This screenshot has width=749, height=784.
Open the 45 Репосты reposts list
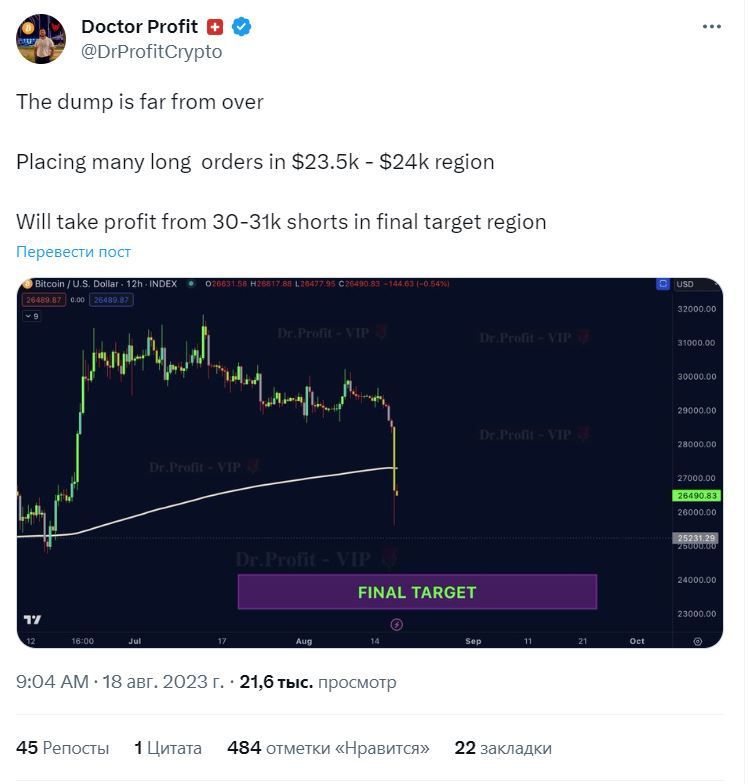[x=62, y=748]
